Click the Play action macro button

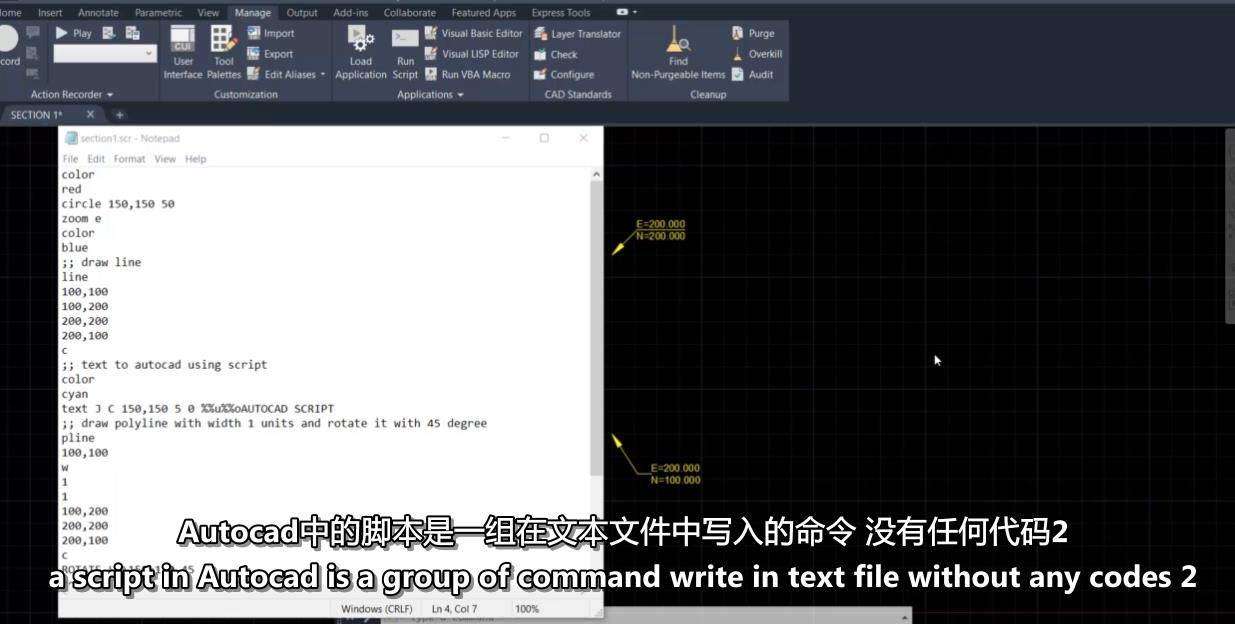pos(72,33)
